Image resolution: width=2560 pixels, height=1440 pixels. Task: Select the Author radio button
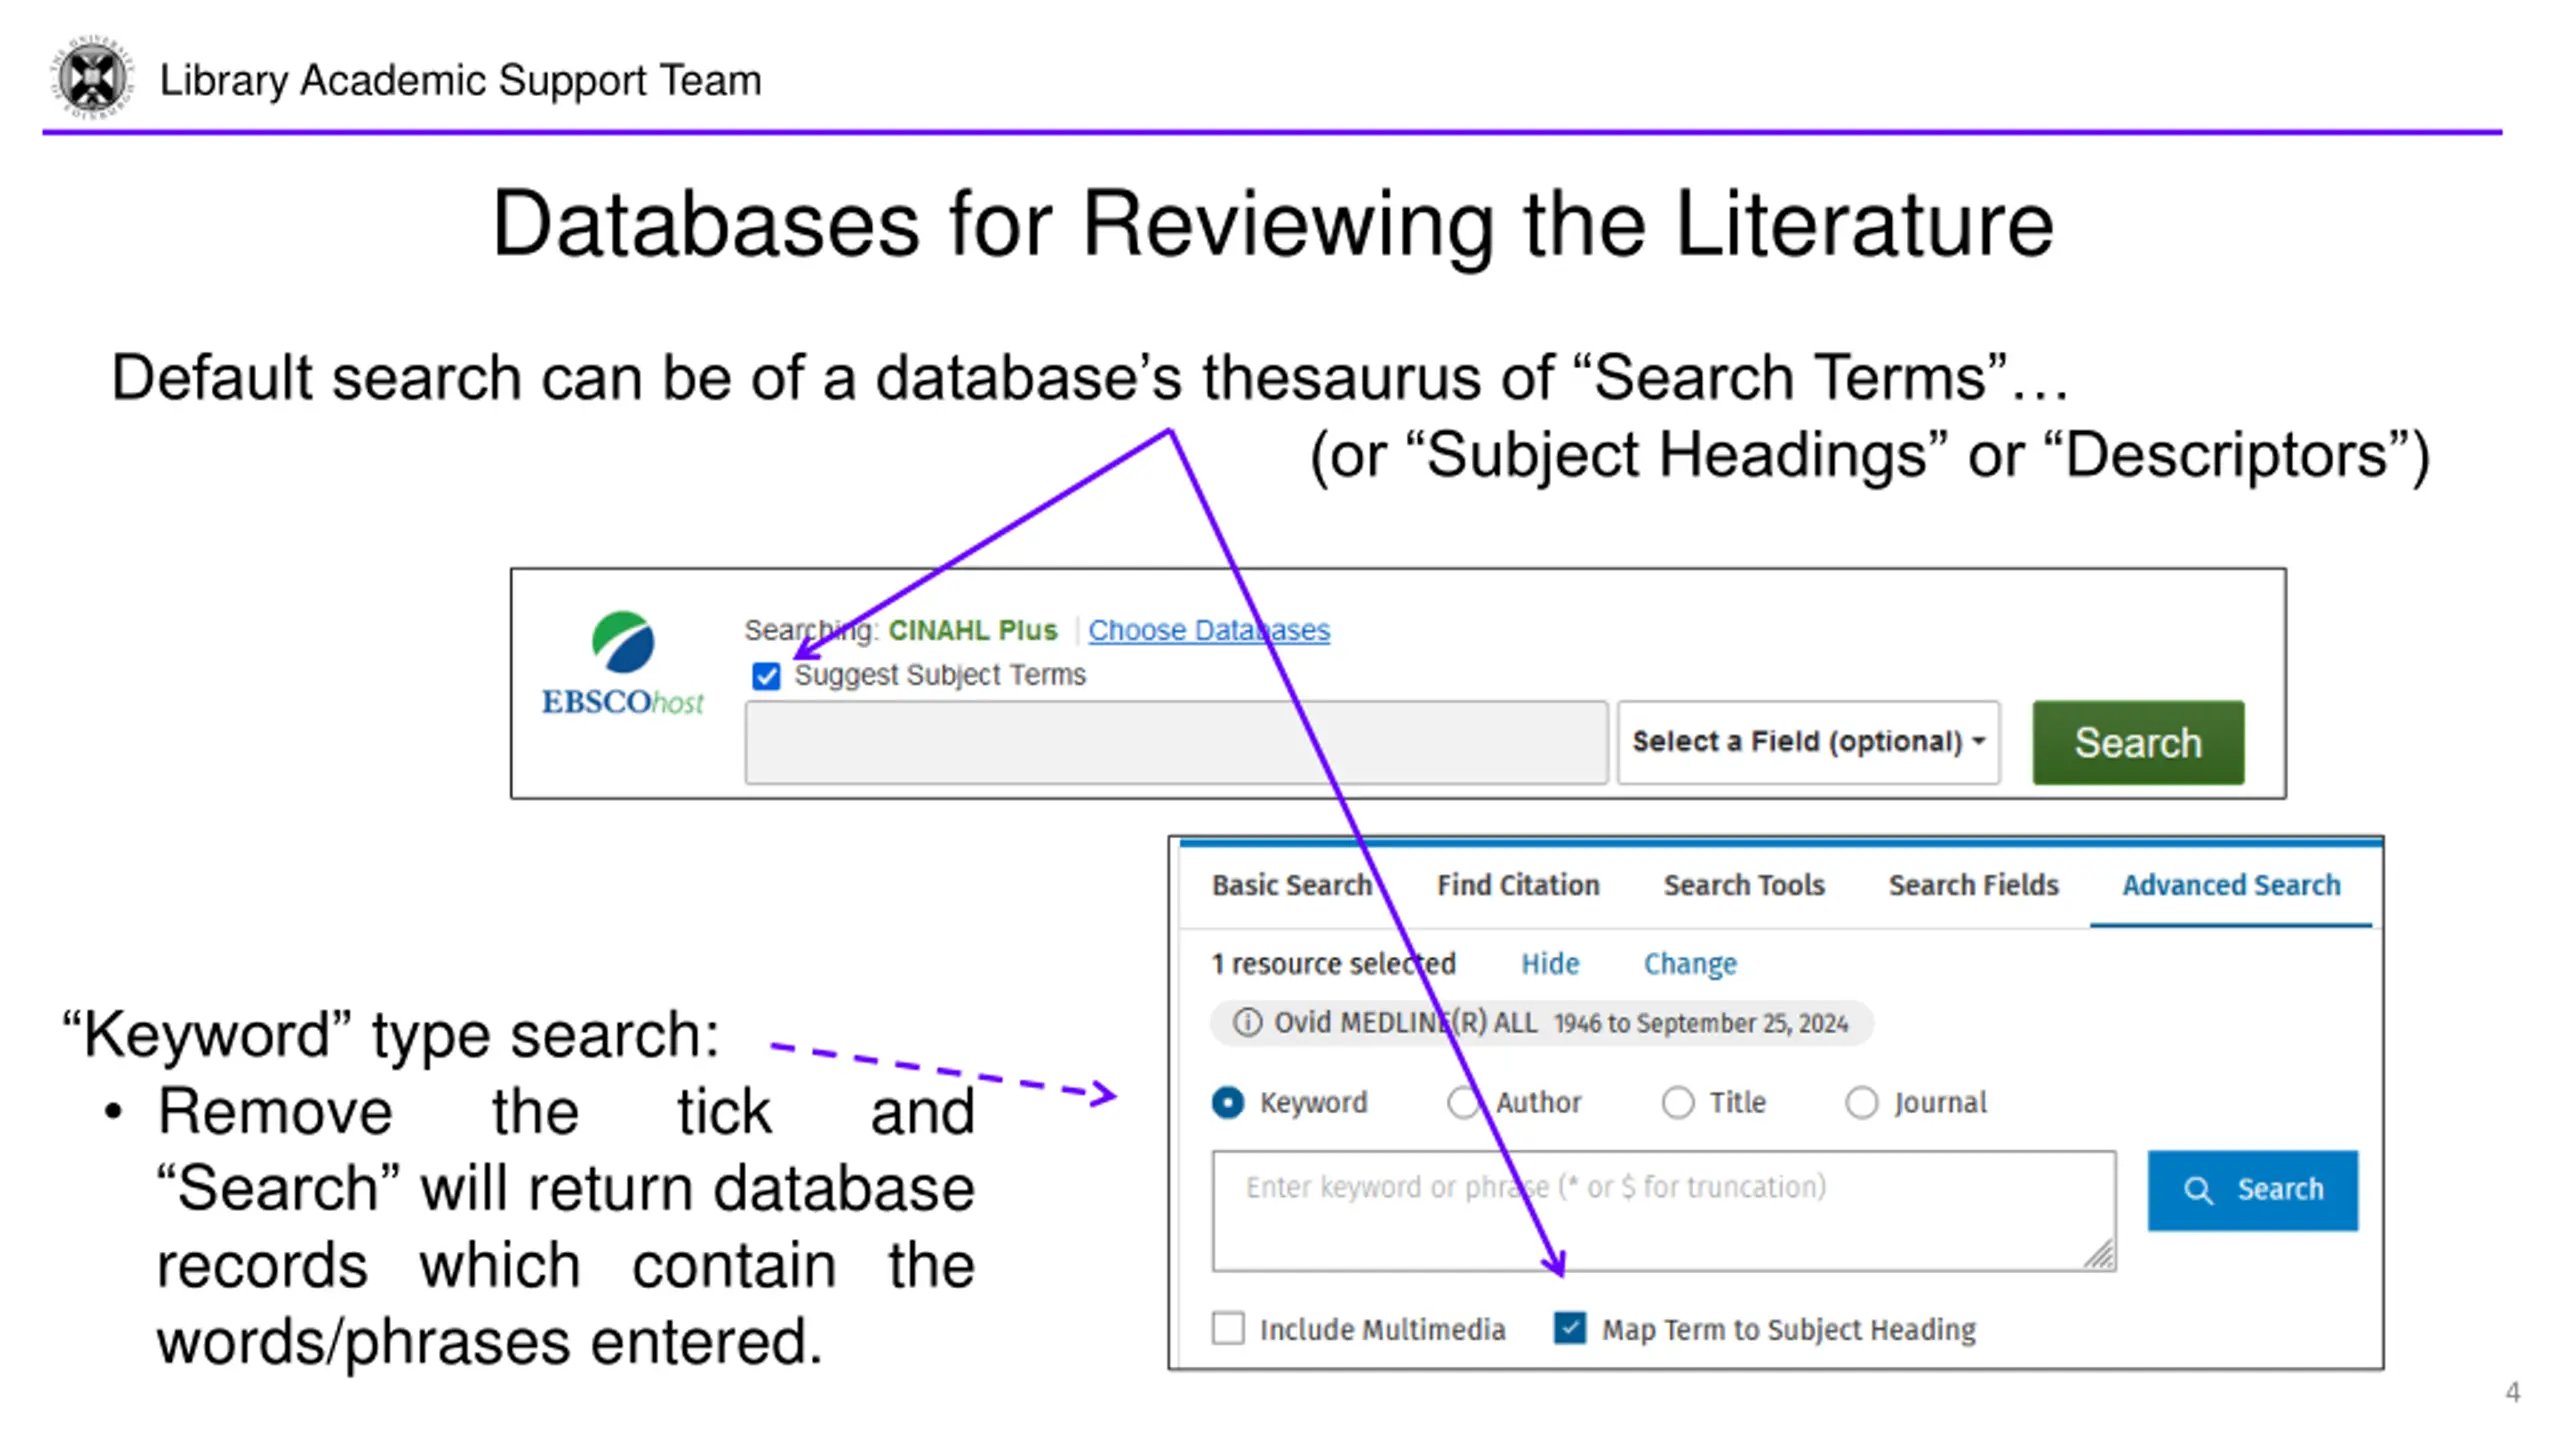tap(1463, 1102)
